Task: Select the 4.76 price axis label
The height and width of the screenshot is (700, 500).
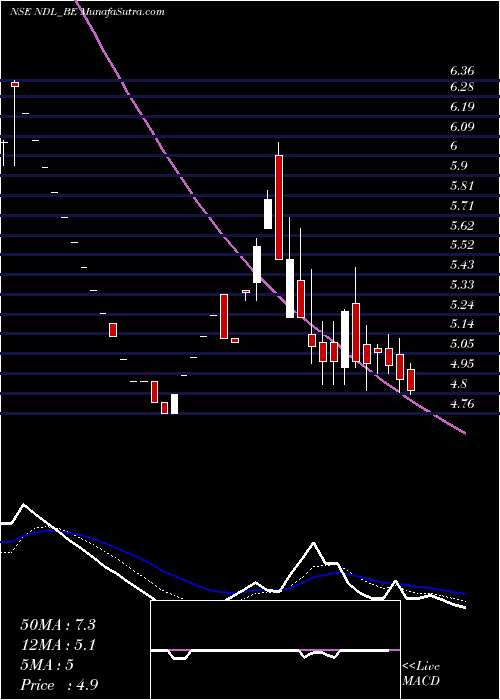Action: tap(462, 404)
